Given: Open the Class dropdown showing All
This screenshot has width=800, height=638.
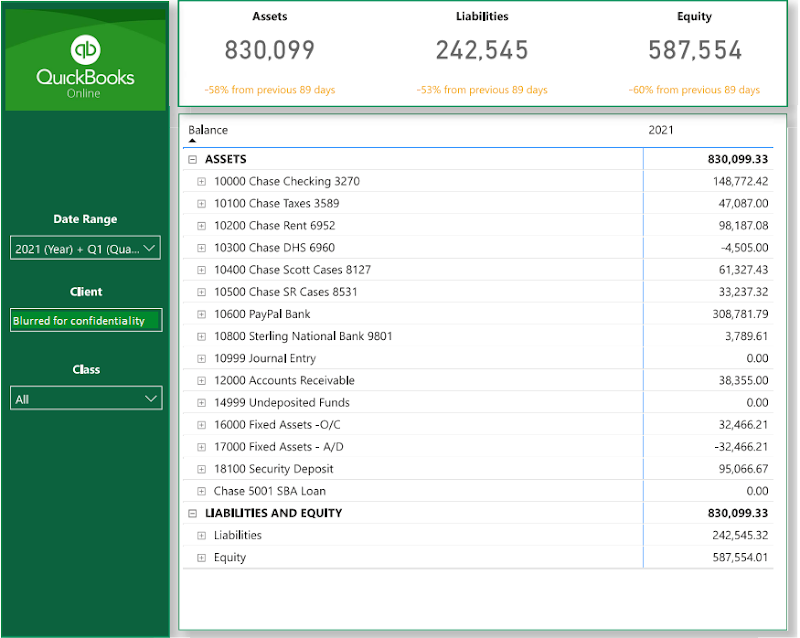Looking at the screenshot, I should (86, 398).
